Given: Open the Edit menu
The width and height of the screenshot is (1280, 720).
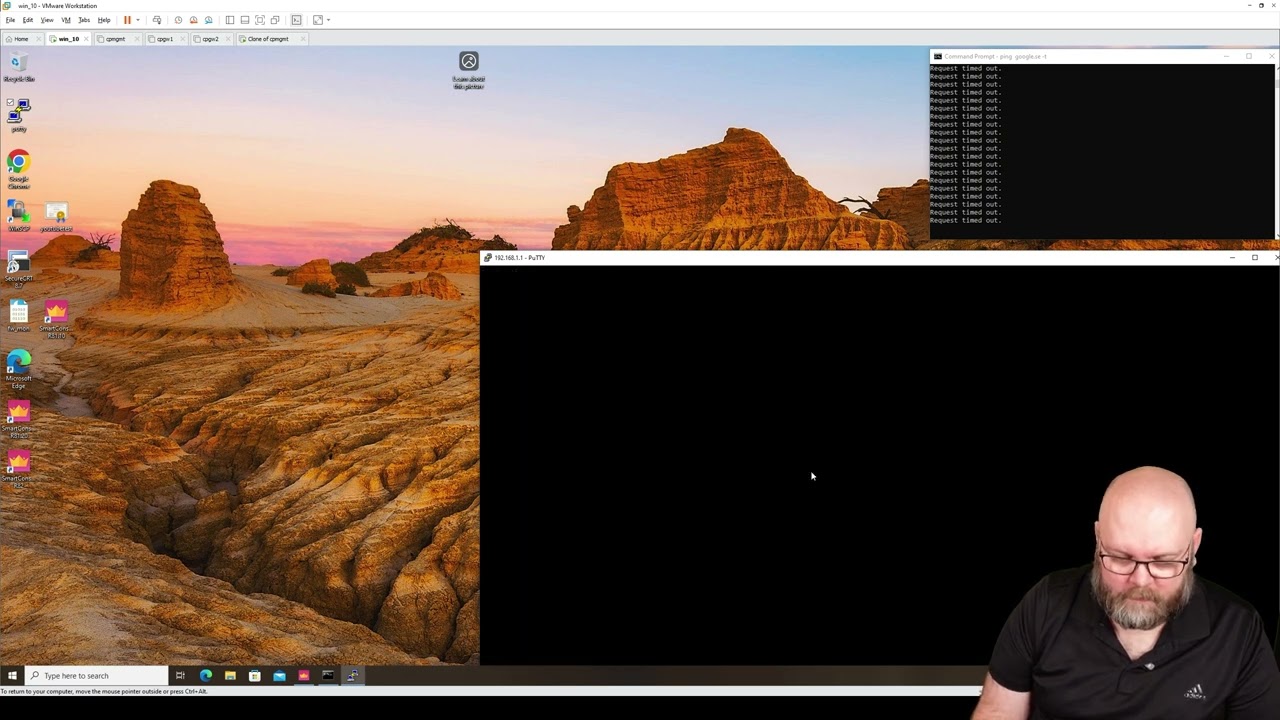Looking at the screenshot, I should tap(28, 20).
